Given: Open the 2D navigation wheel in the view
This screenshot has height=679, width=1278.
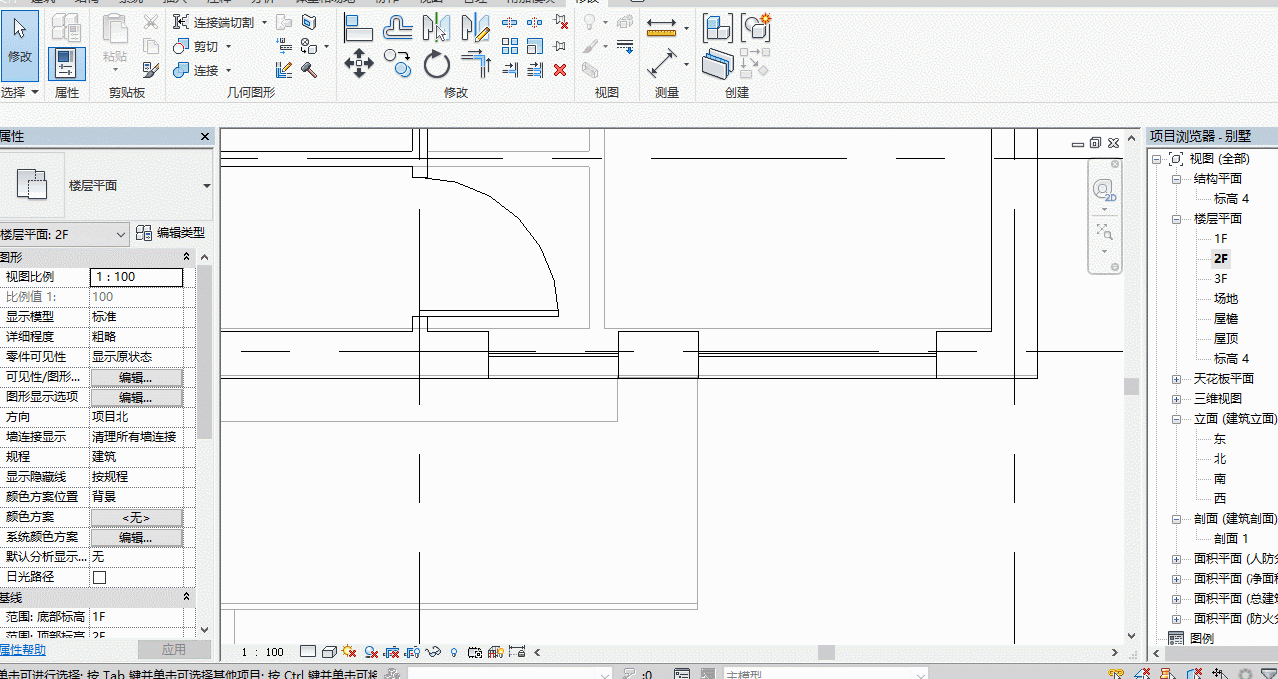Looking at the screenshot, I should tap(1104, 190).
